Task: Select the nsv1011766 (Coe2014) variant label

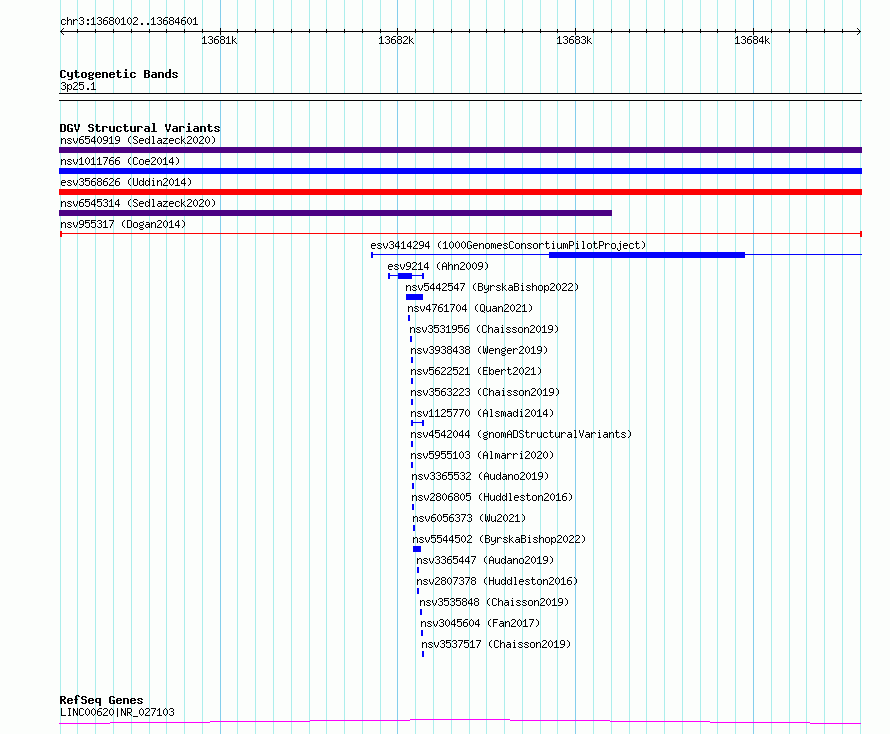Action: click(120, 161)
